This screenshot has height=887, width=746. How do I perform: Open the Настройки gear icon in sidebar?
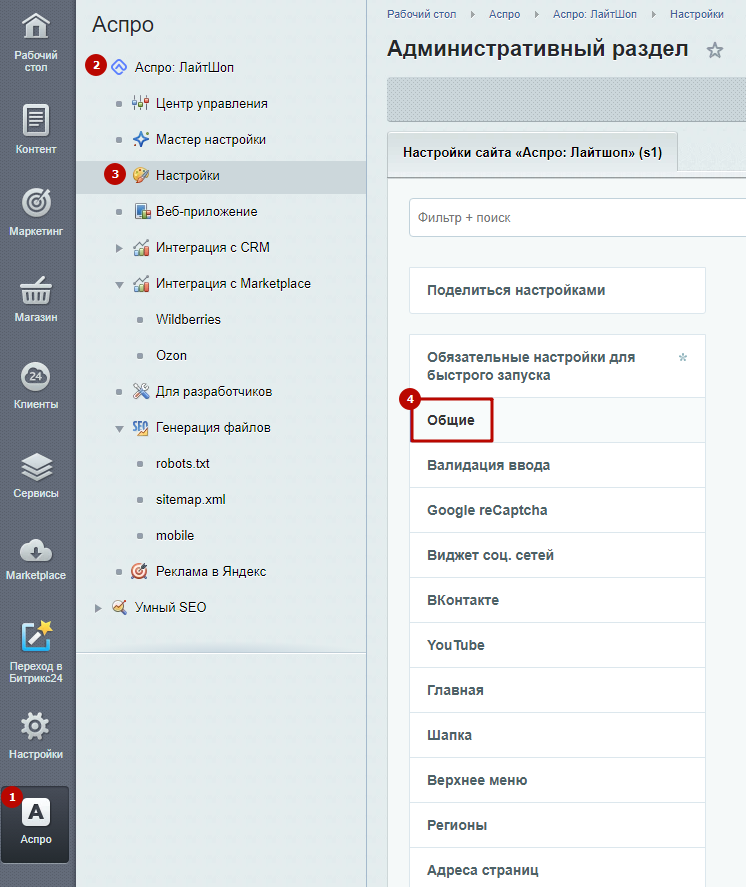pos(35,726)
